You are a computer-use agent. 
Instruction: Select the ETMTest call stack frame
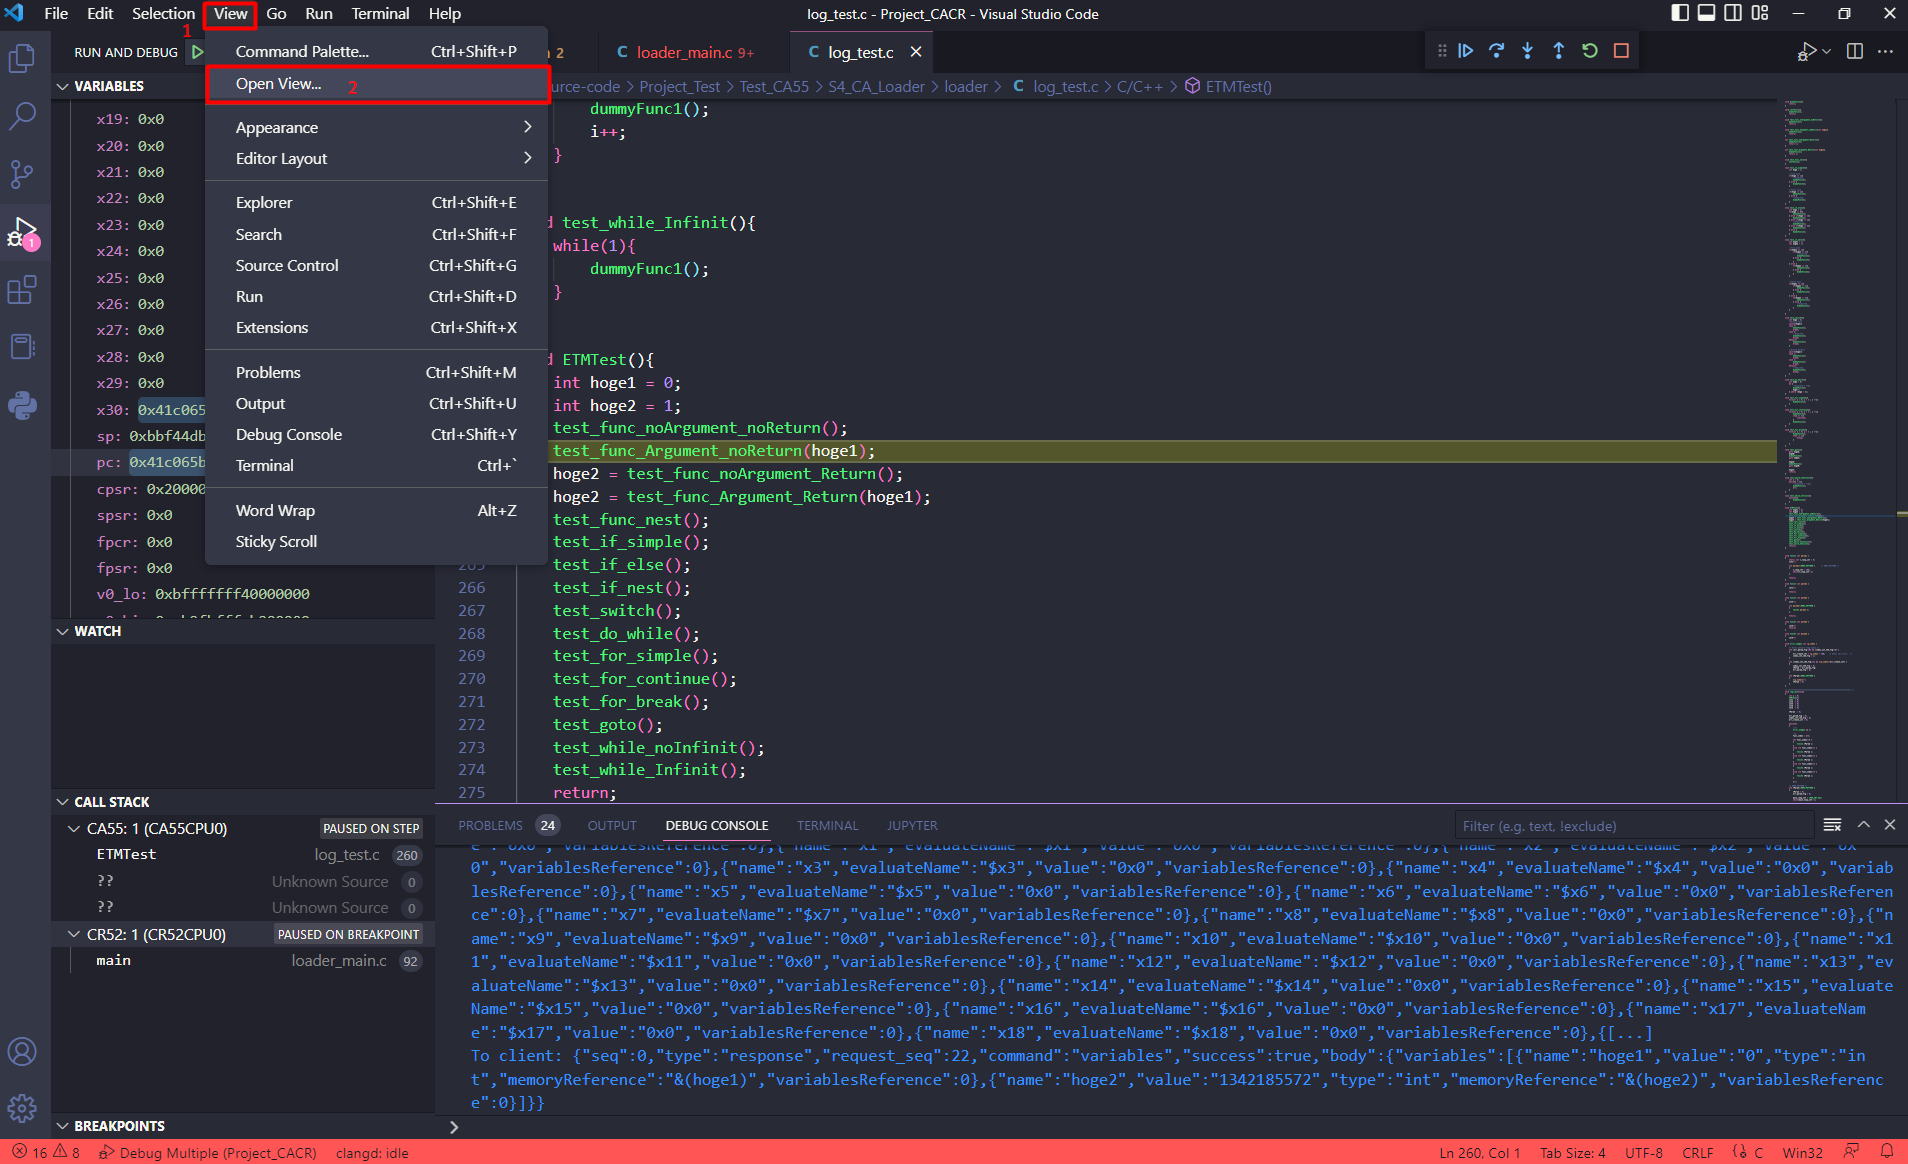[x=126, y=854]
